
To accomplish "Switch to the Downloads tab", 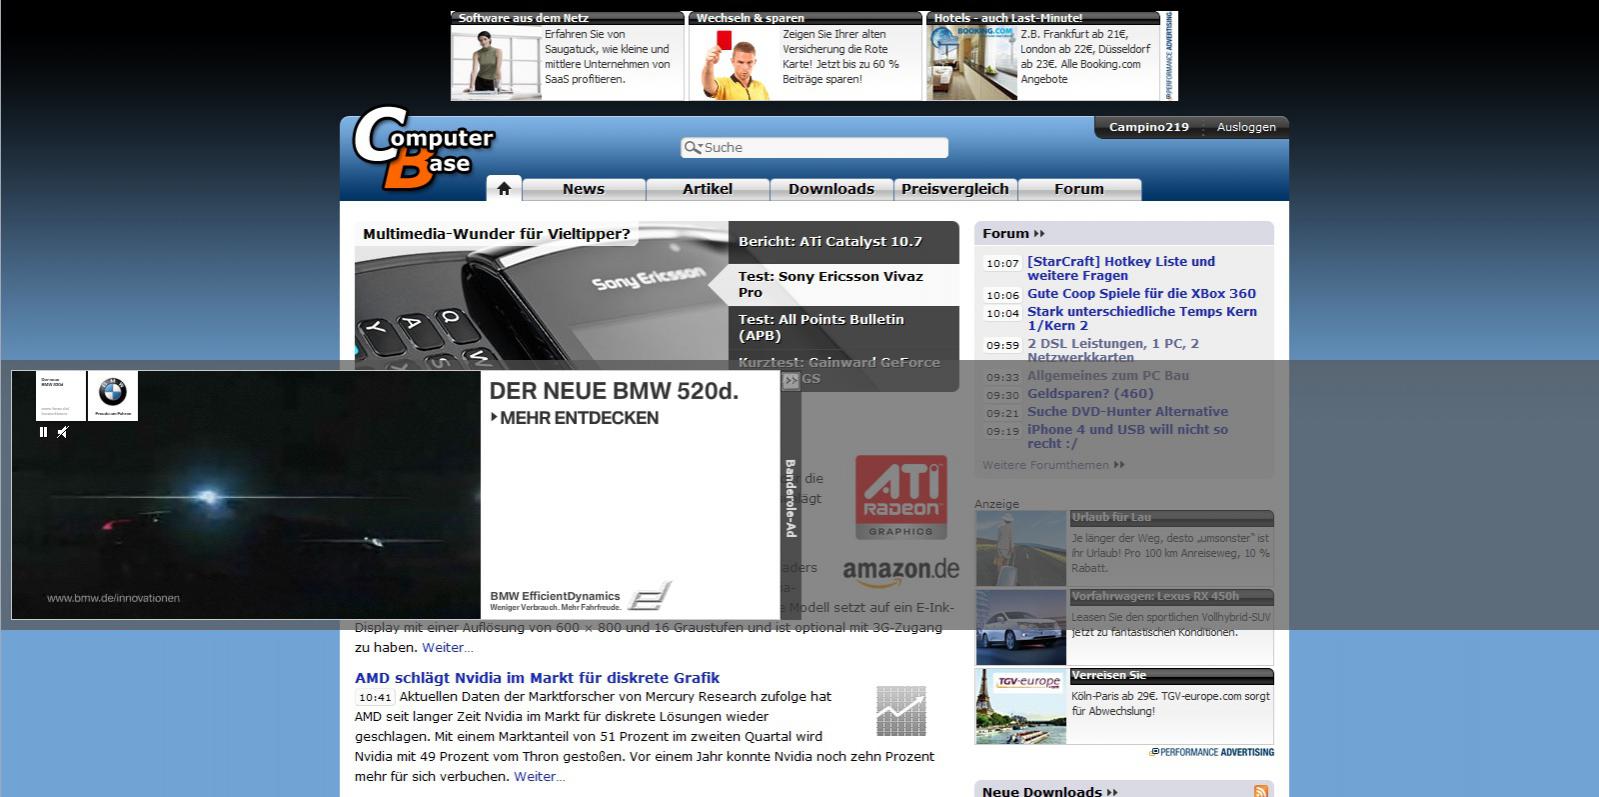I will click(831, 189).
